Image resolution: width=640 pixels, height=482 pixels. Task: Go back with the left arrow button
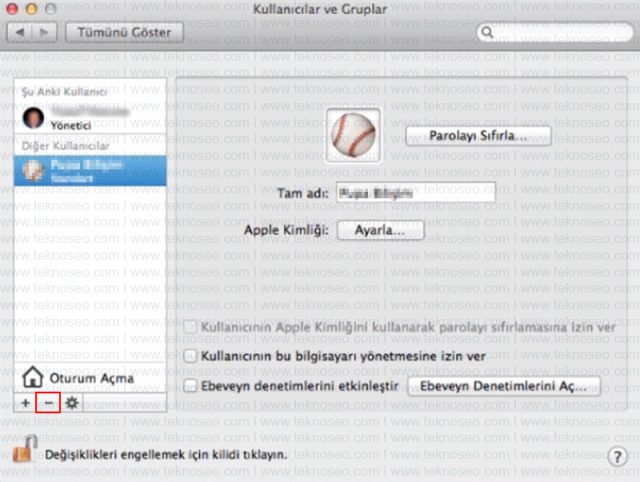(x=20, y=32)
